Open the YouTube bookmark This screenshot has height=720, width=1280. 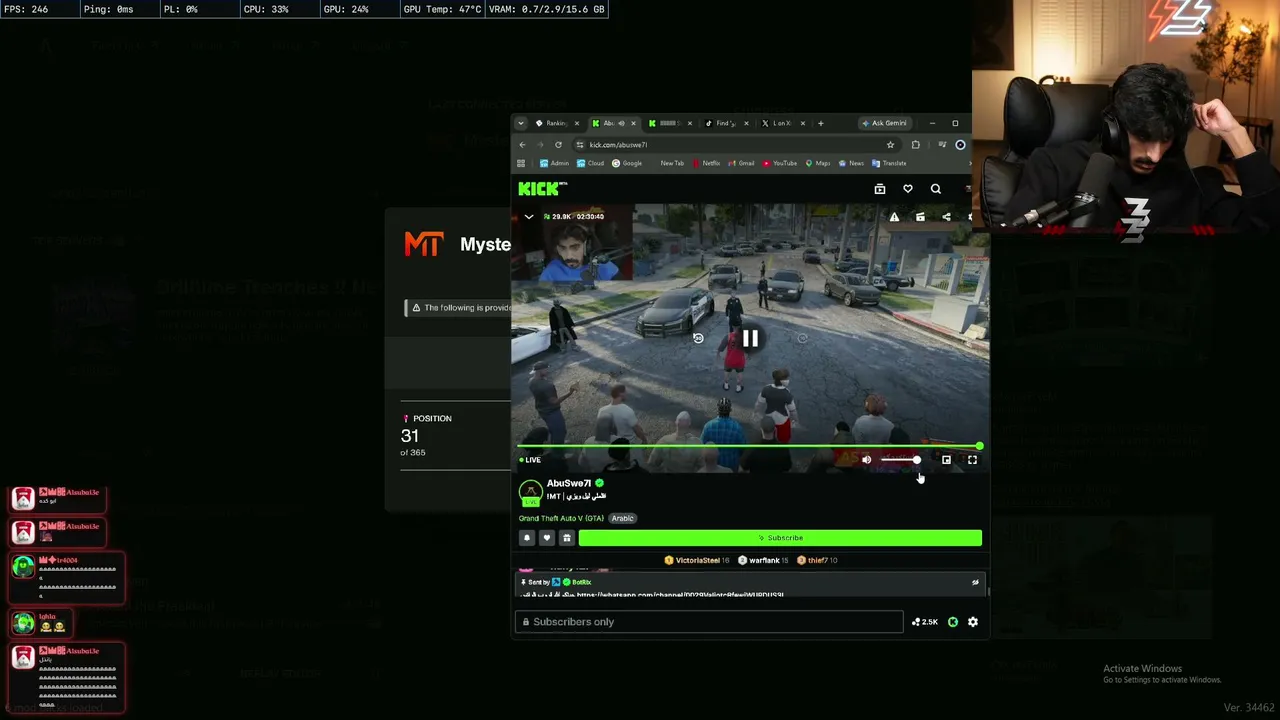(780, 164)
